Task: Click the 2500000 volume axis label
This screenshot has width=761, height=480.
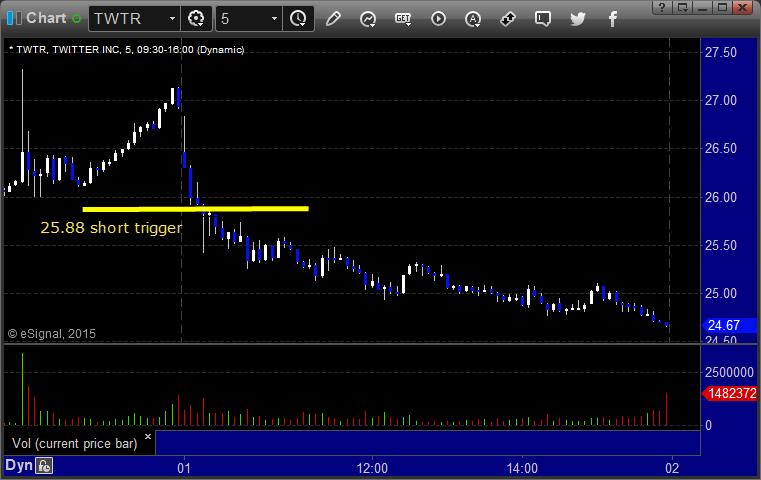Action: pos(729,372)
